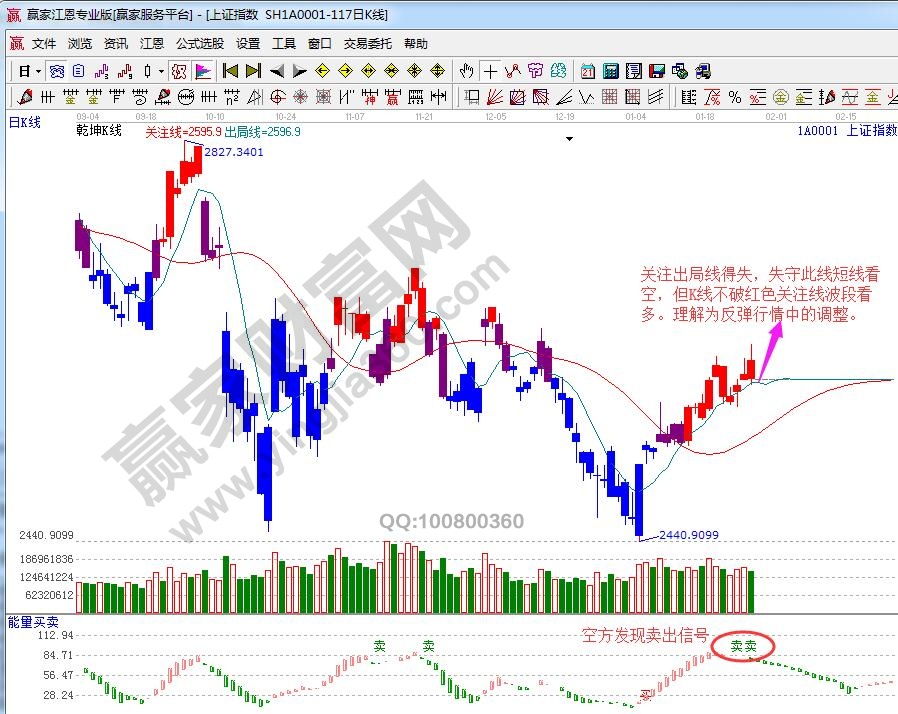Click the circled 卖卖 sell signal marker
Viewport: 898px width, 714px height.
(742, 646)
